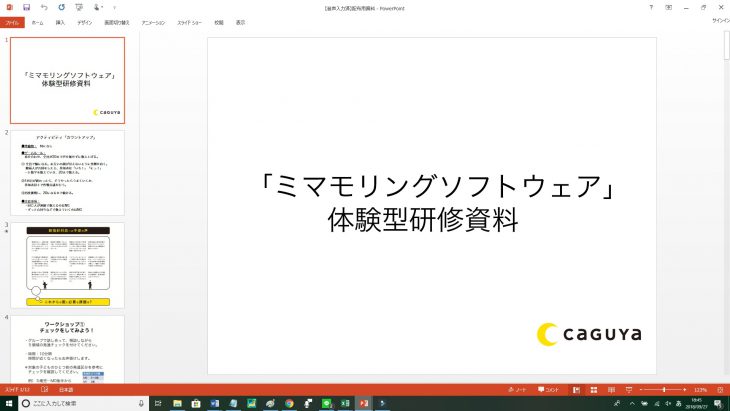
Task: Open the デザイン (Design) tab
Action: [x=84, y=22]
